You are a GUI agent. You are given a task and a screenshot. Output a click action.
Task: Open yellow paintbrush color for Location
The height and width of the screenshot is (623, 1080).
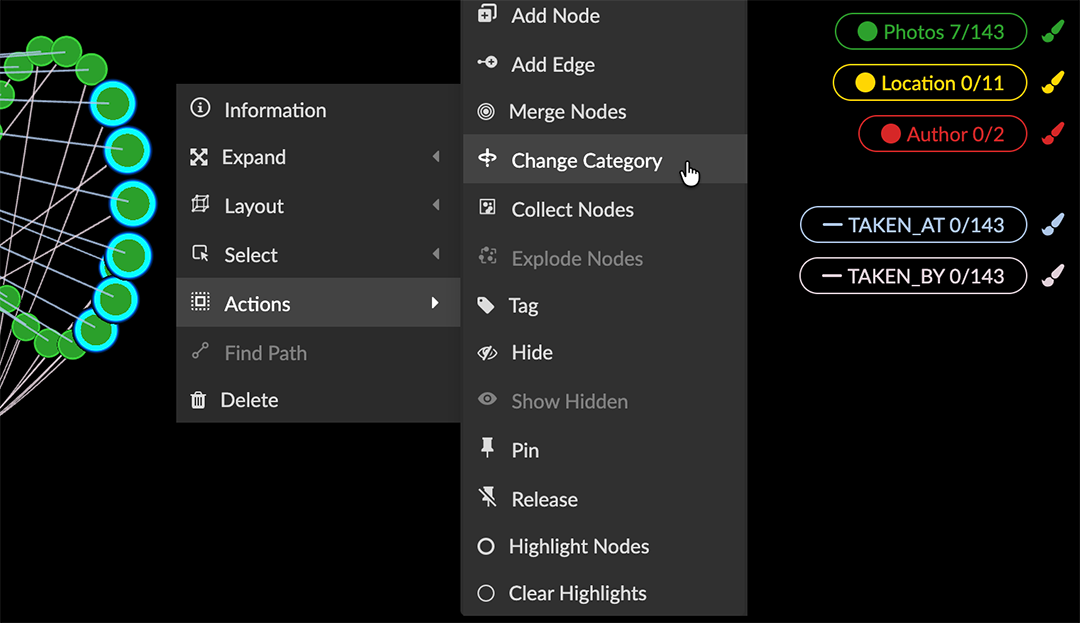coord(1052,83)
